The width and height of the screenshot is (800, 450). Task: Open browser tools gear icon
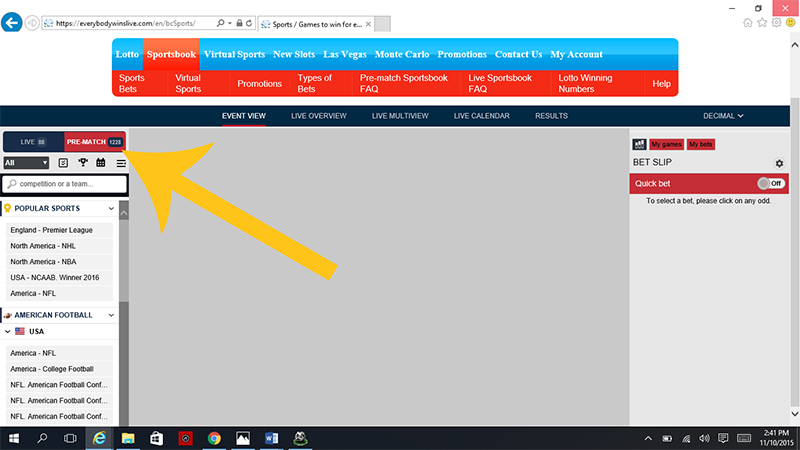[776, 22]
